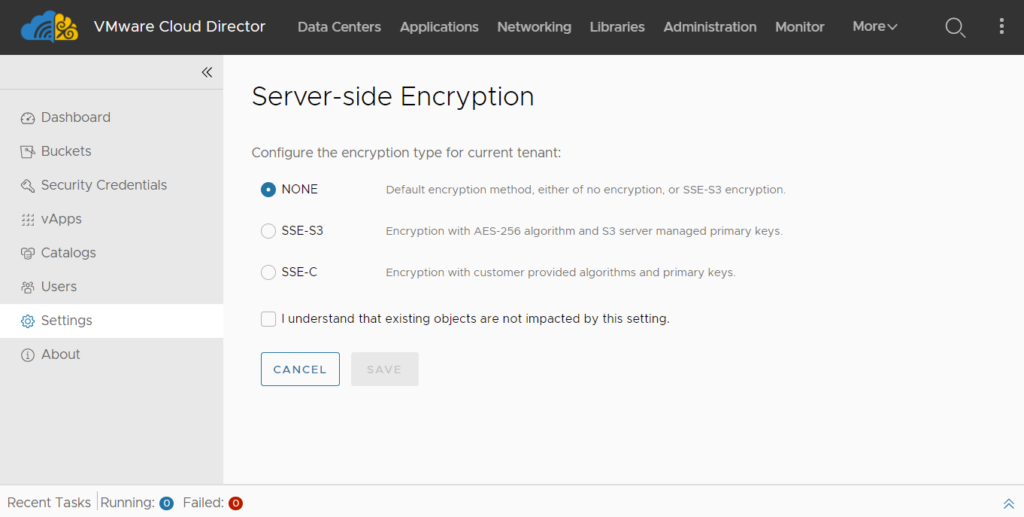The width and height of the screenshot is (1024, 517).
Task: Expand the Recent Tasks panel
Action: click(x=1008, y=503)
